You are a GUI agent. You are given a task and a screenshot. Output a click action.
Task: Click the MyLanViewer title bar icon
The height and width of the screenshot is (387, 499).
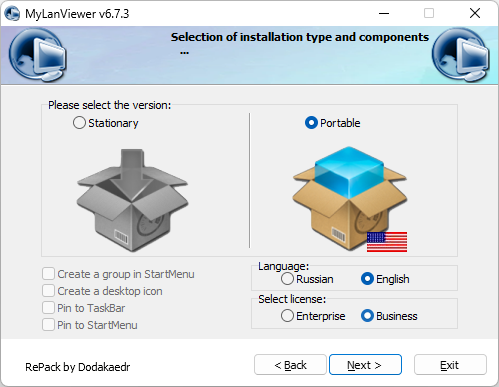(12, 14)
